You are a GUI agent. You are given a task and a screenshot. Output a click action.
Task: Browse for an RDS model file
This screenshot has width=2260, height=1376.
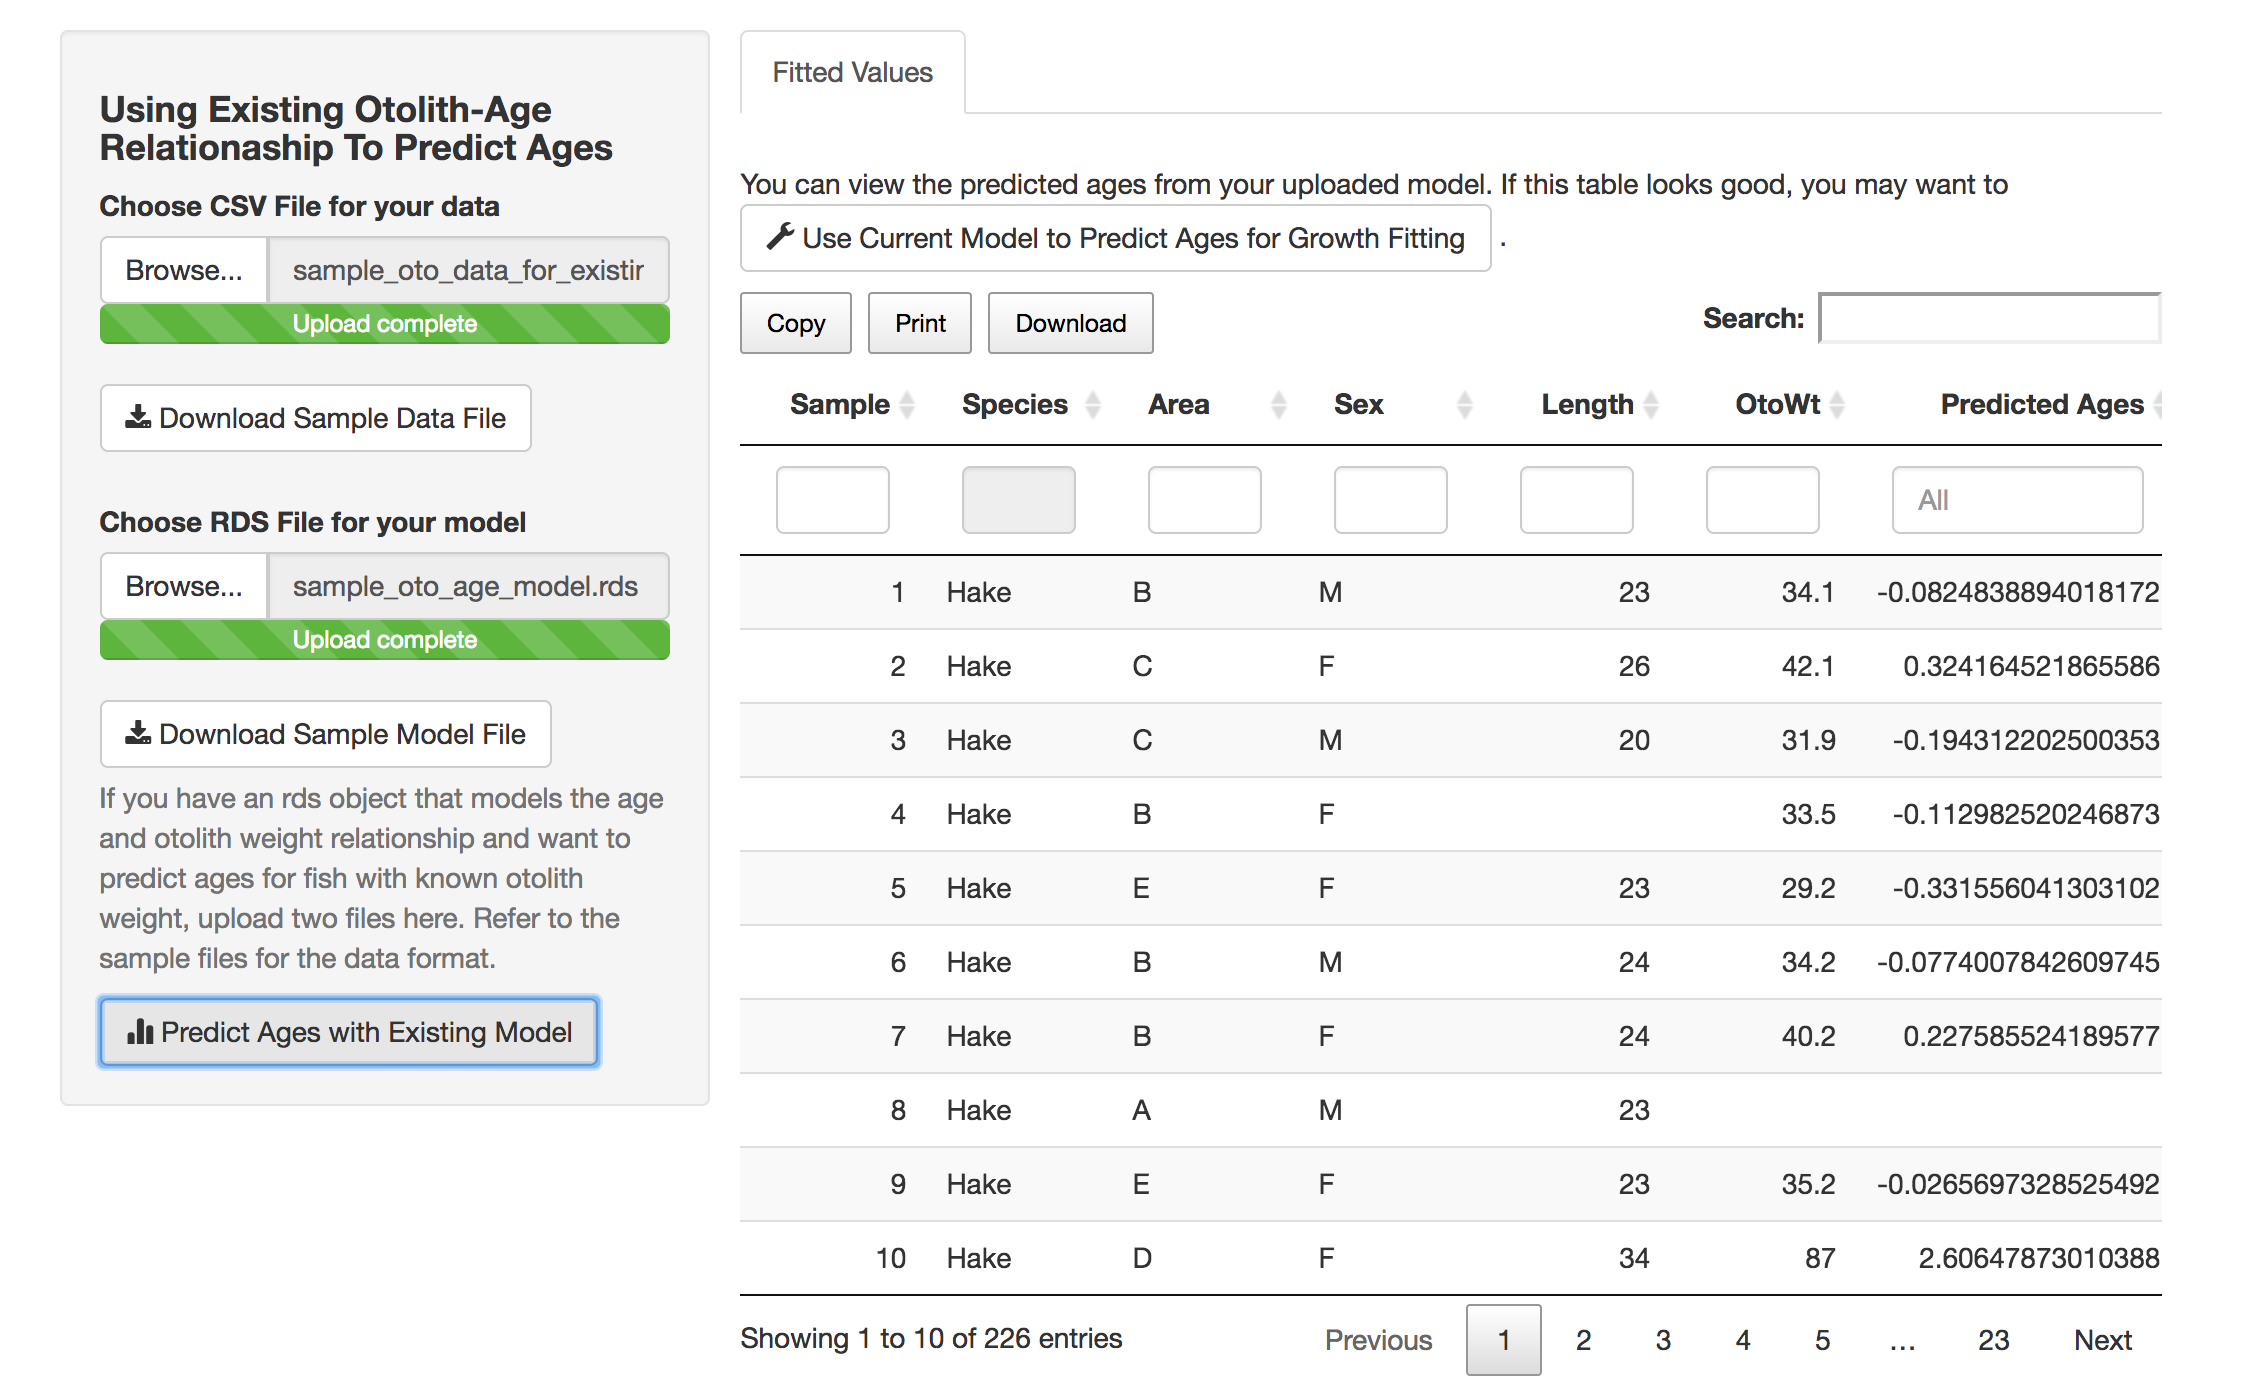pos(184,586)
